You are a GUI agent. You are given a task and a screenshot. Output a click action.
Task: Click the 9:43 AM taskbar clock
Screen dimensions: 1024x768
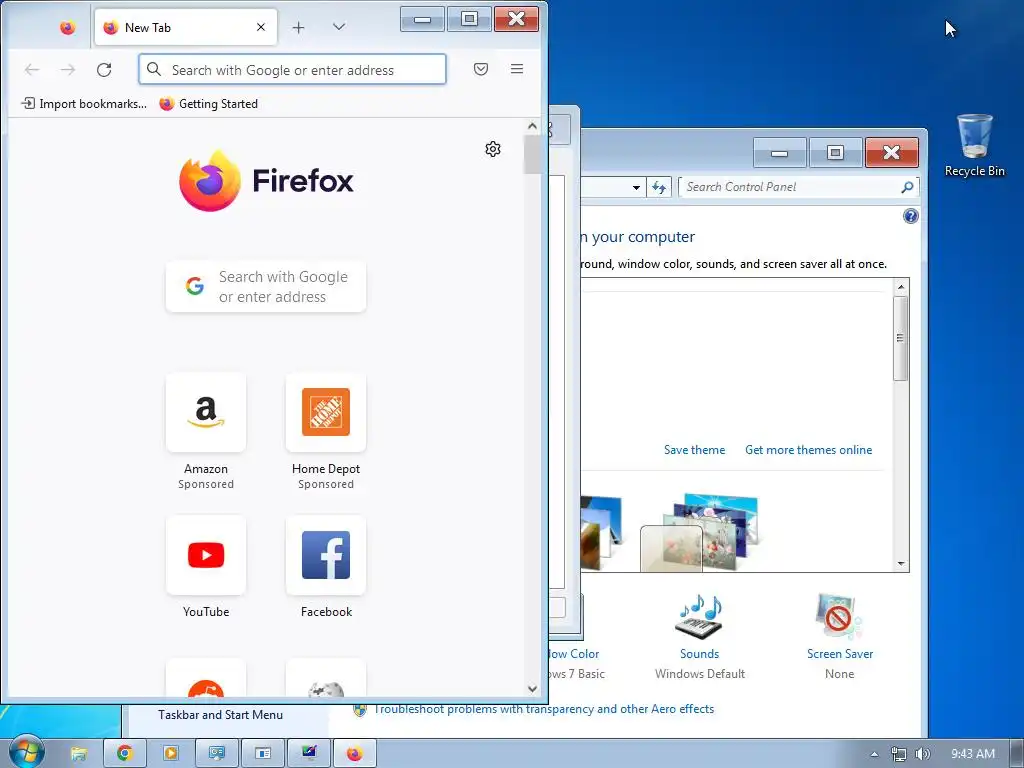click(972, 754)
